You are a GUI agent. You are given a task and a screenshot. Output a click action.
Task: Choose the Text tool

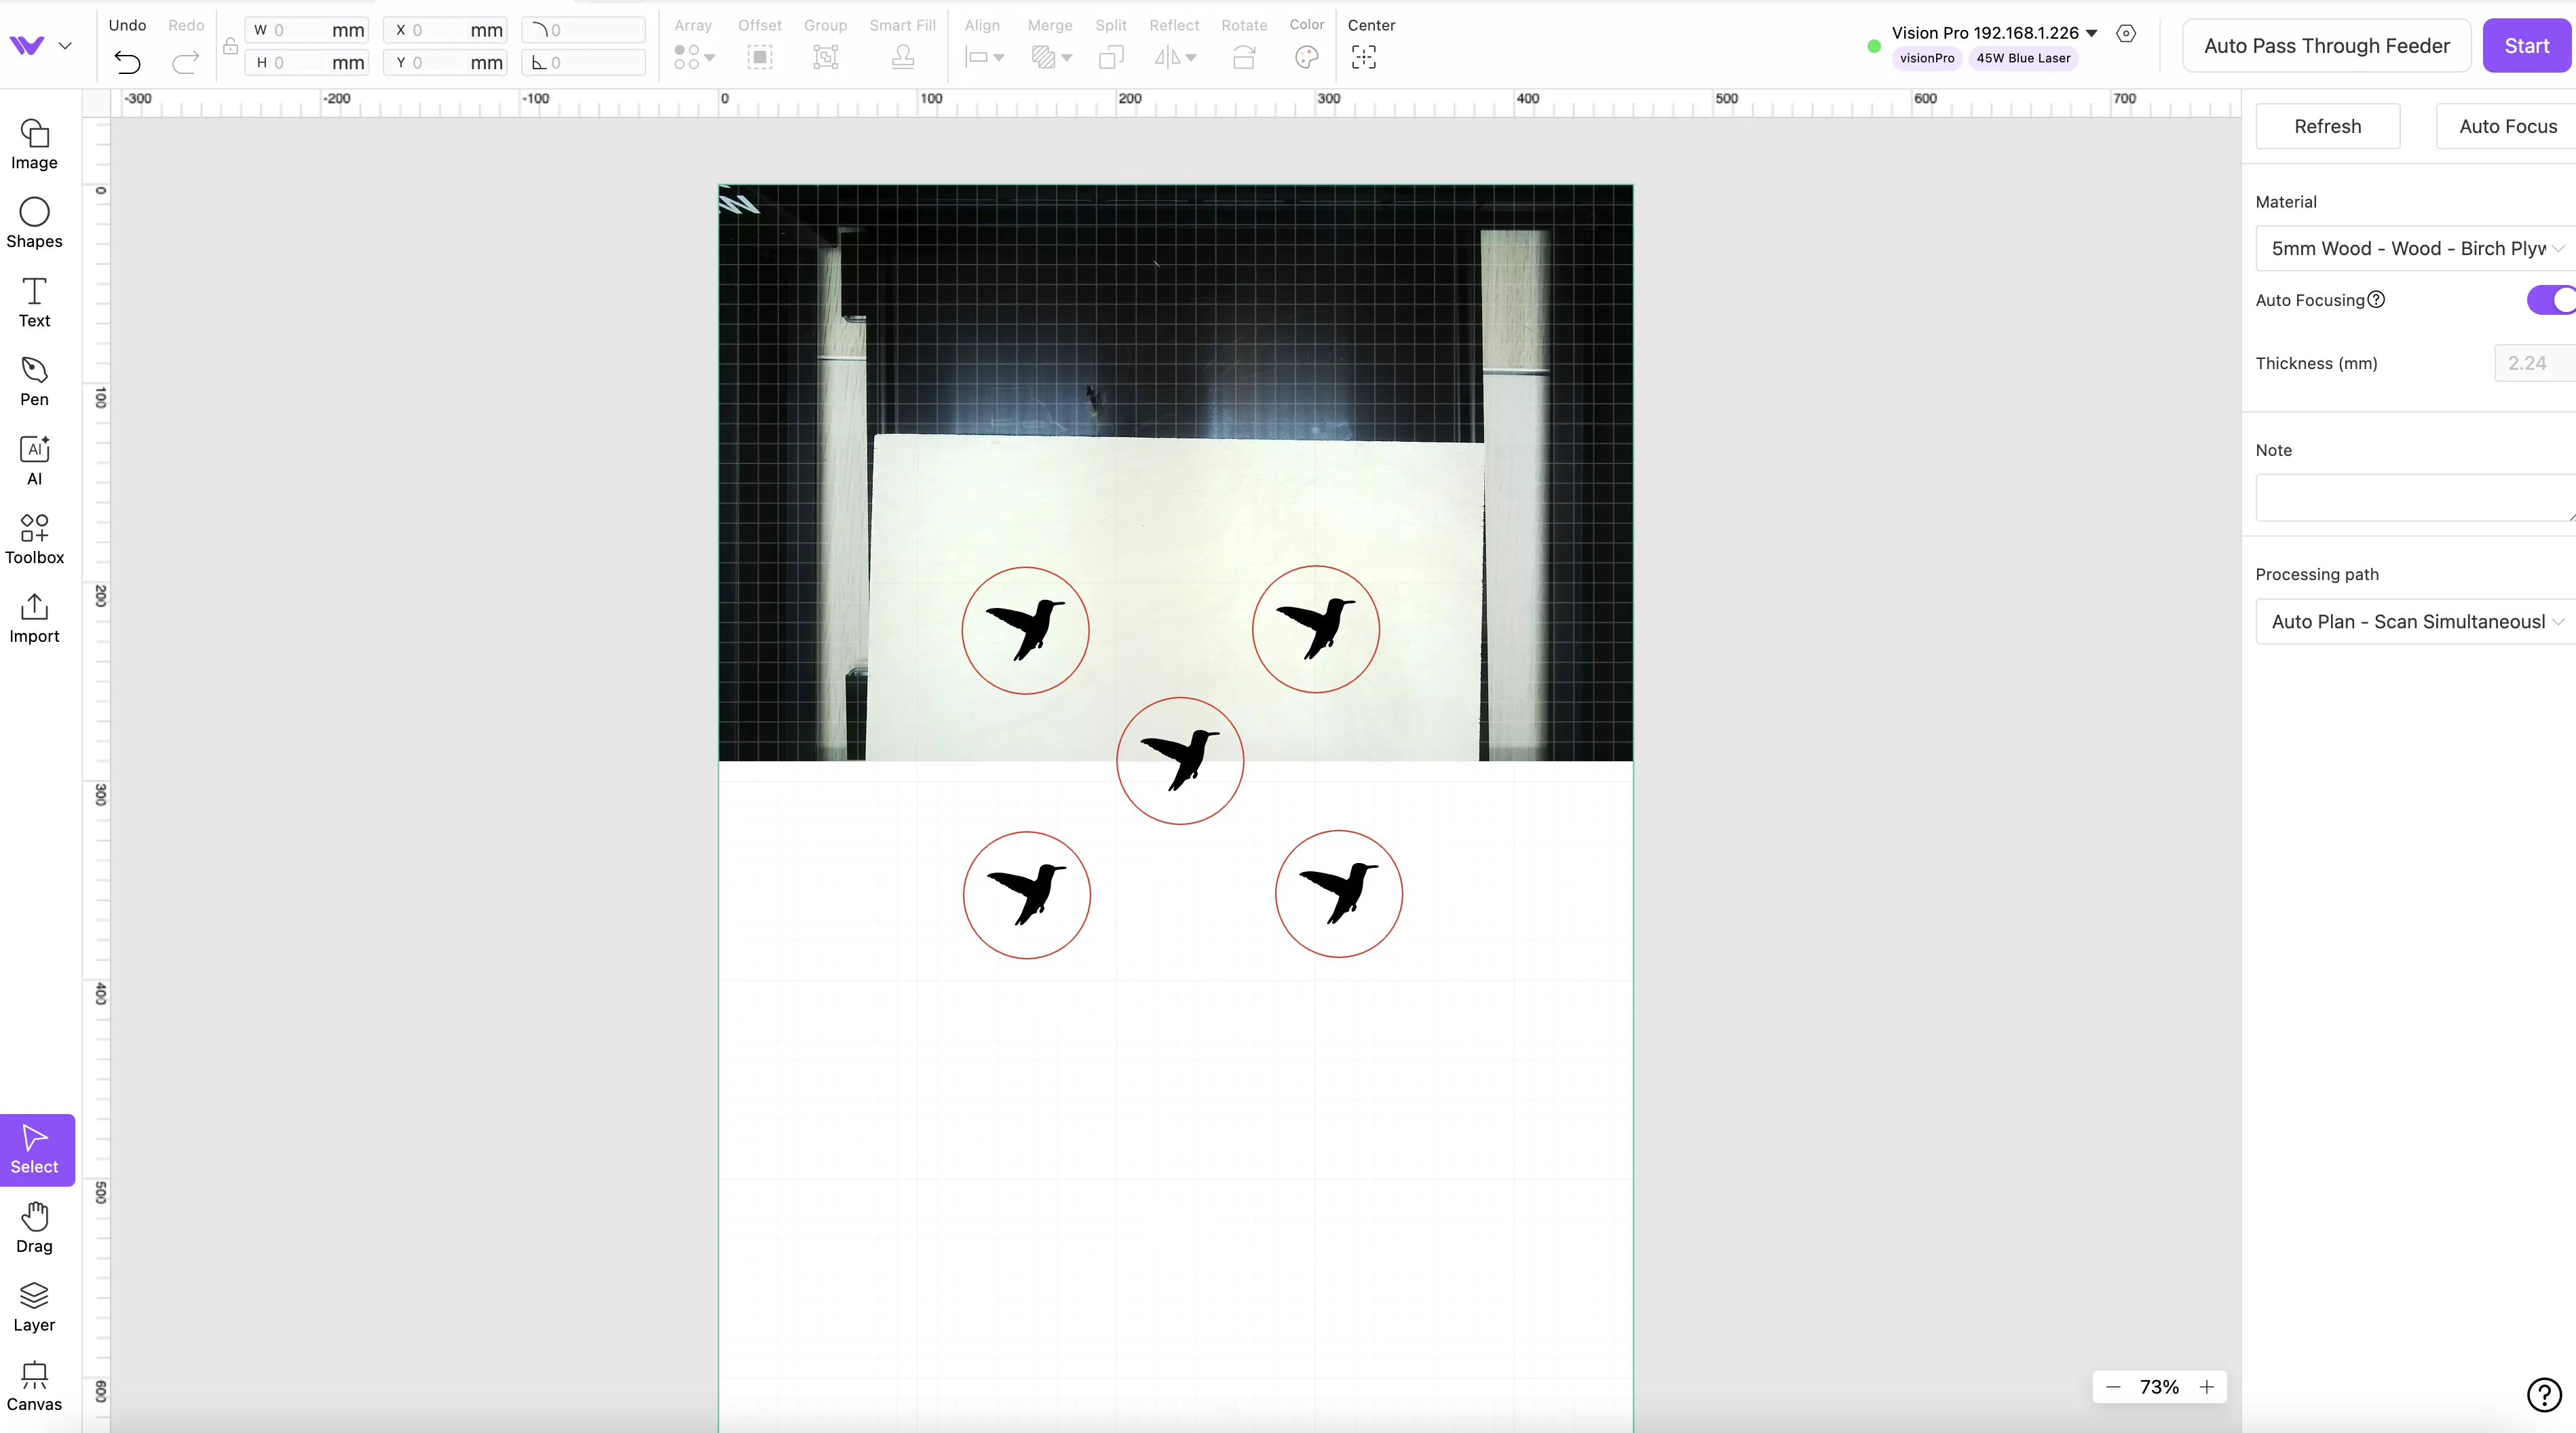coord(34,302)
